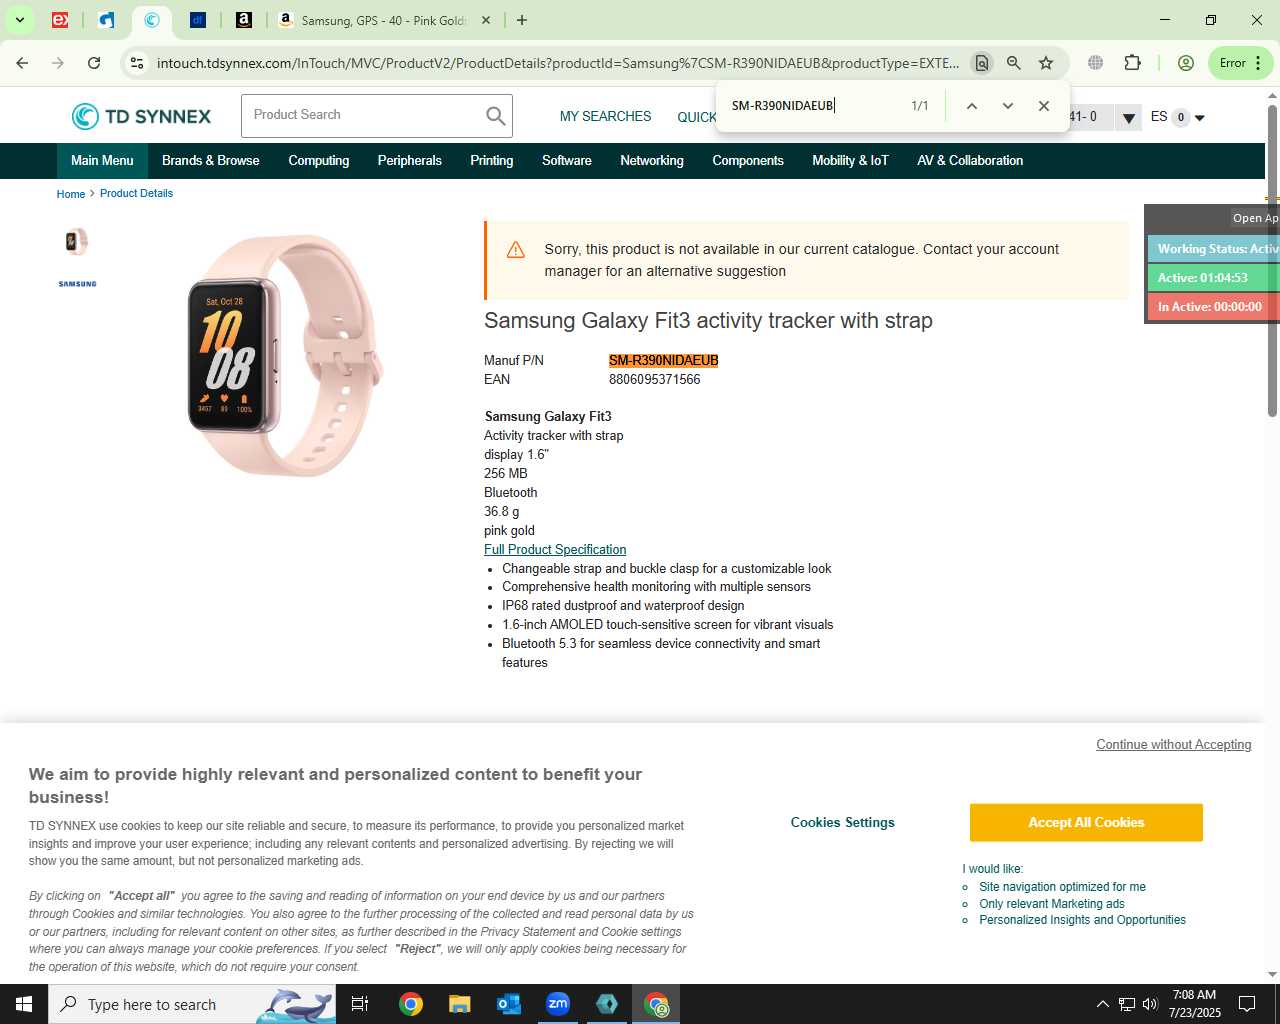Screen dimensions: 1280x1024
Task: Click the Product Search magnifier icon
Action: point(496,116)
